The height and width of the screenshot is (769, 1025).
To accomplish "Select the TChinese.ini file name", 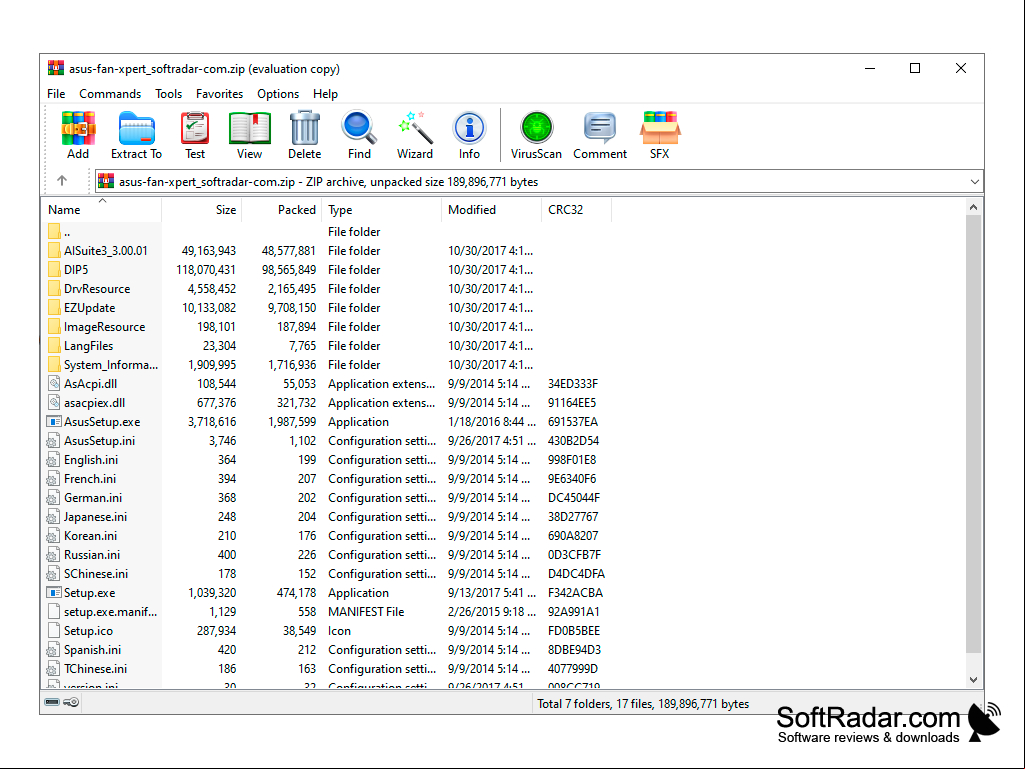I will point(95,668).
